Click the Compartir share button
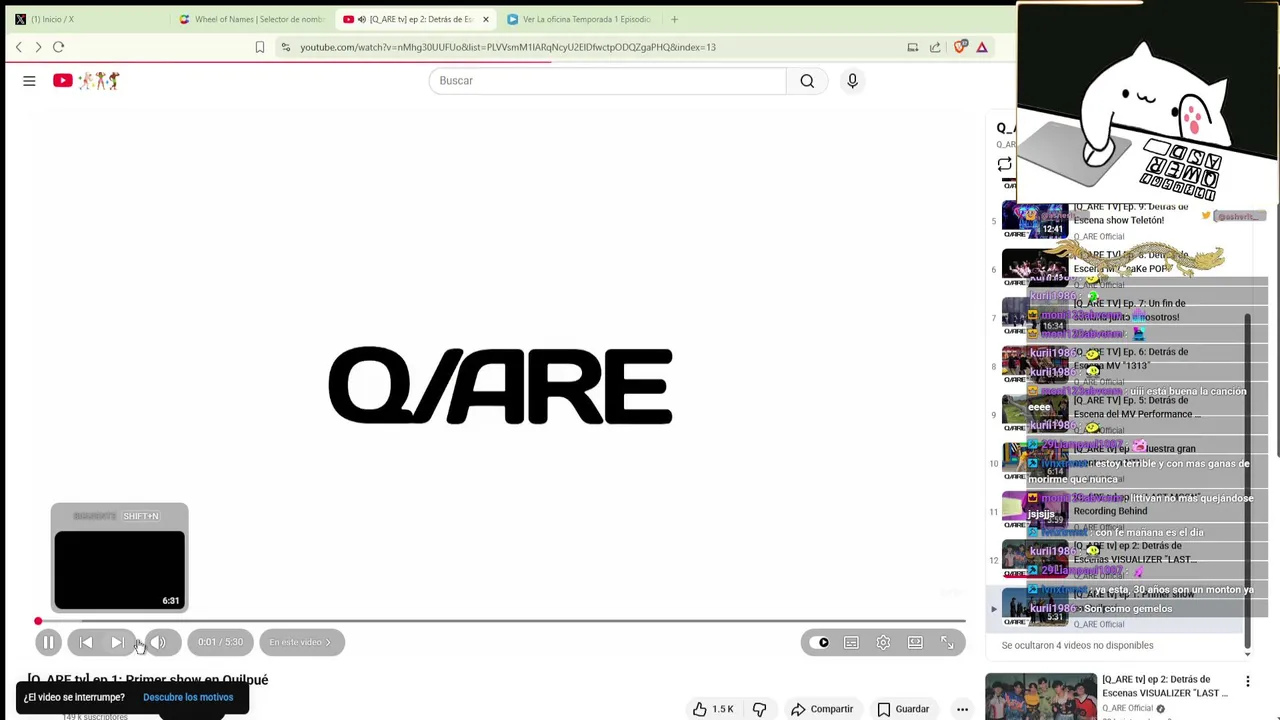Screen dimensions: 1280x720 (821, 709)
